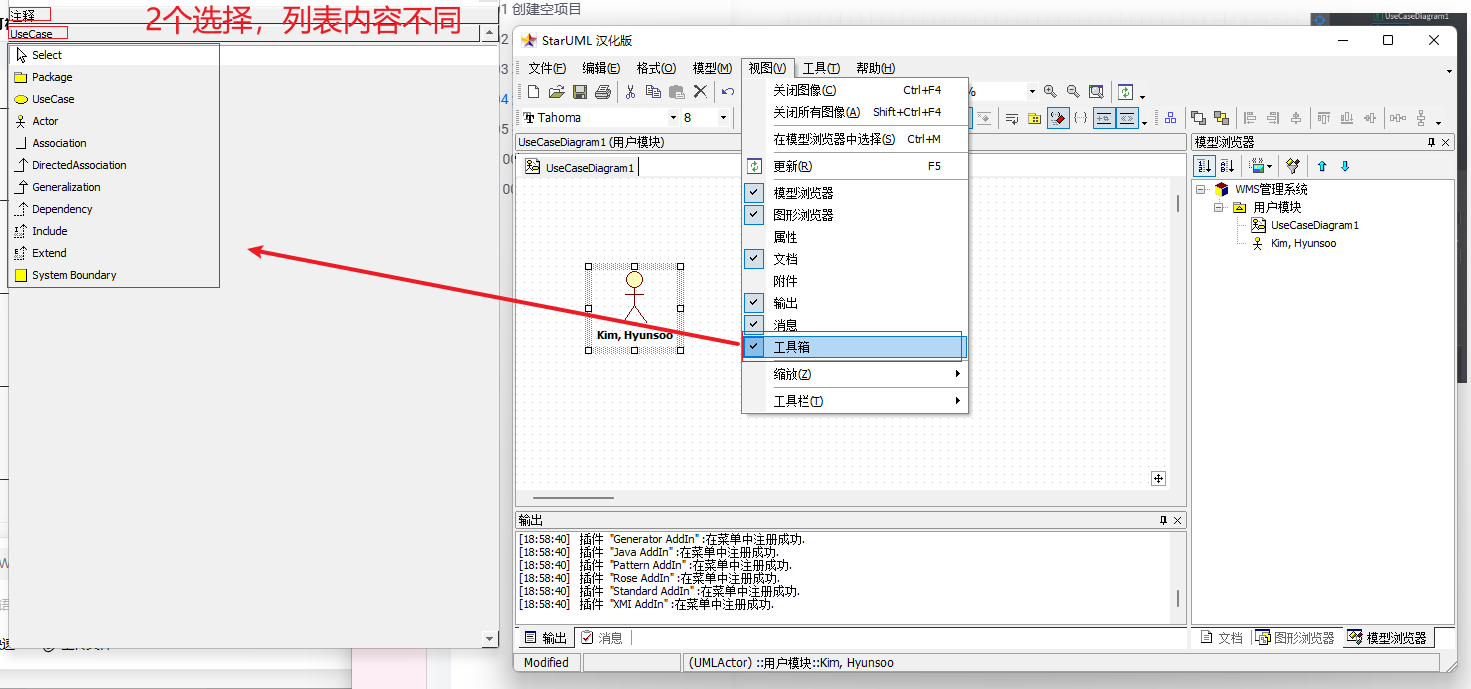
Task: Delete element with the X toolbar icon
Action: (x=700, y=92)
